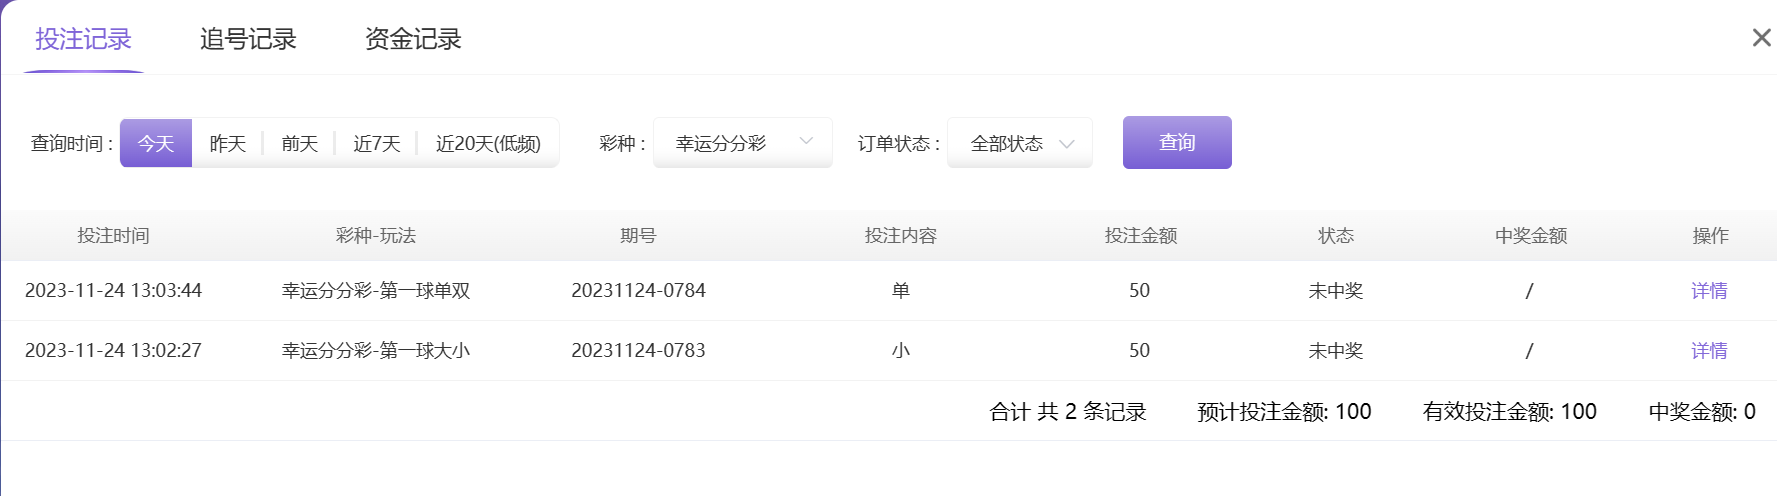This screenshot has height=496, width=1777.
Task: Open the 资金记录 tab
Action: click(413, 39)
